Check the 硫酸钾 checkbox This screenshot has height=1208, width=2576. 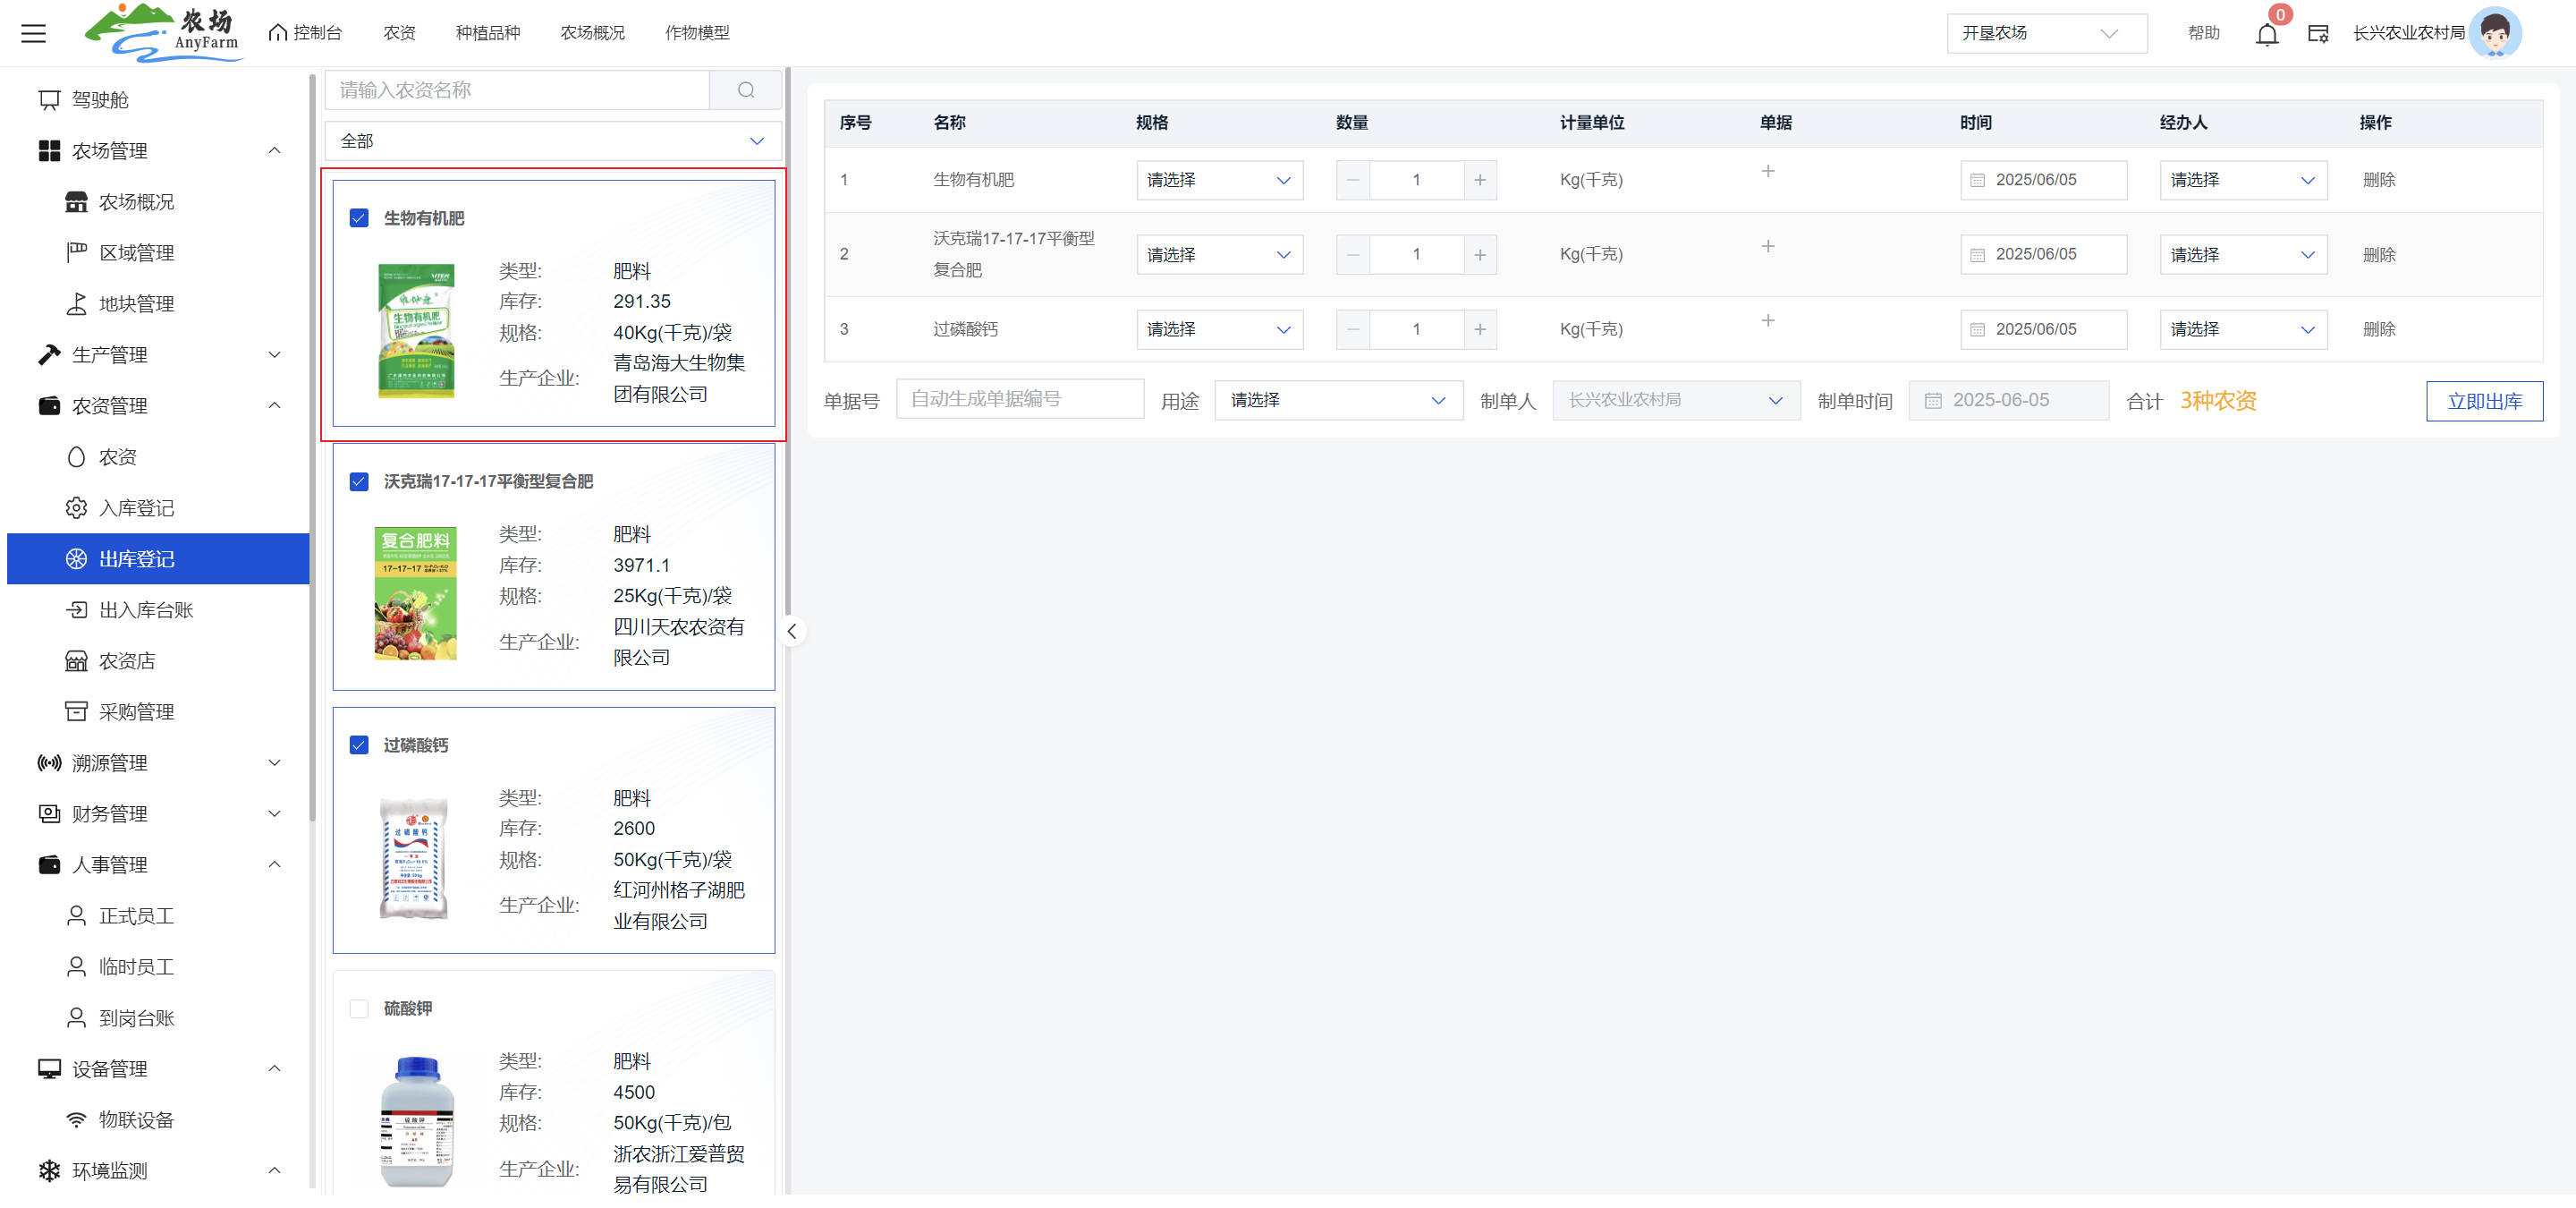click(359, 1008)
